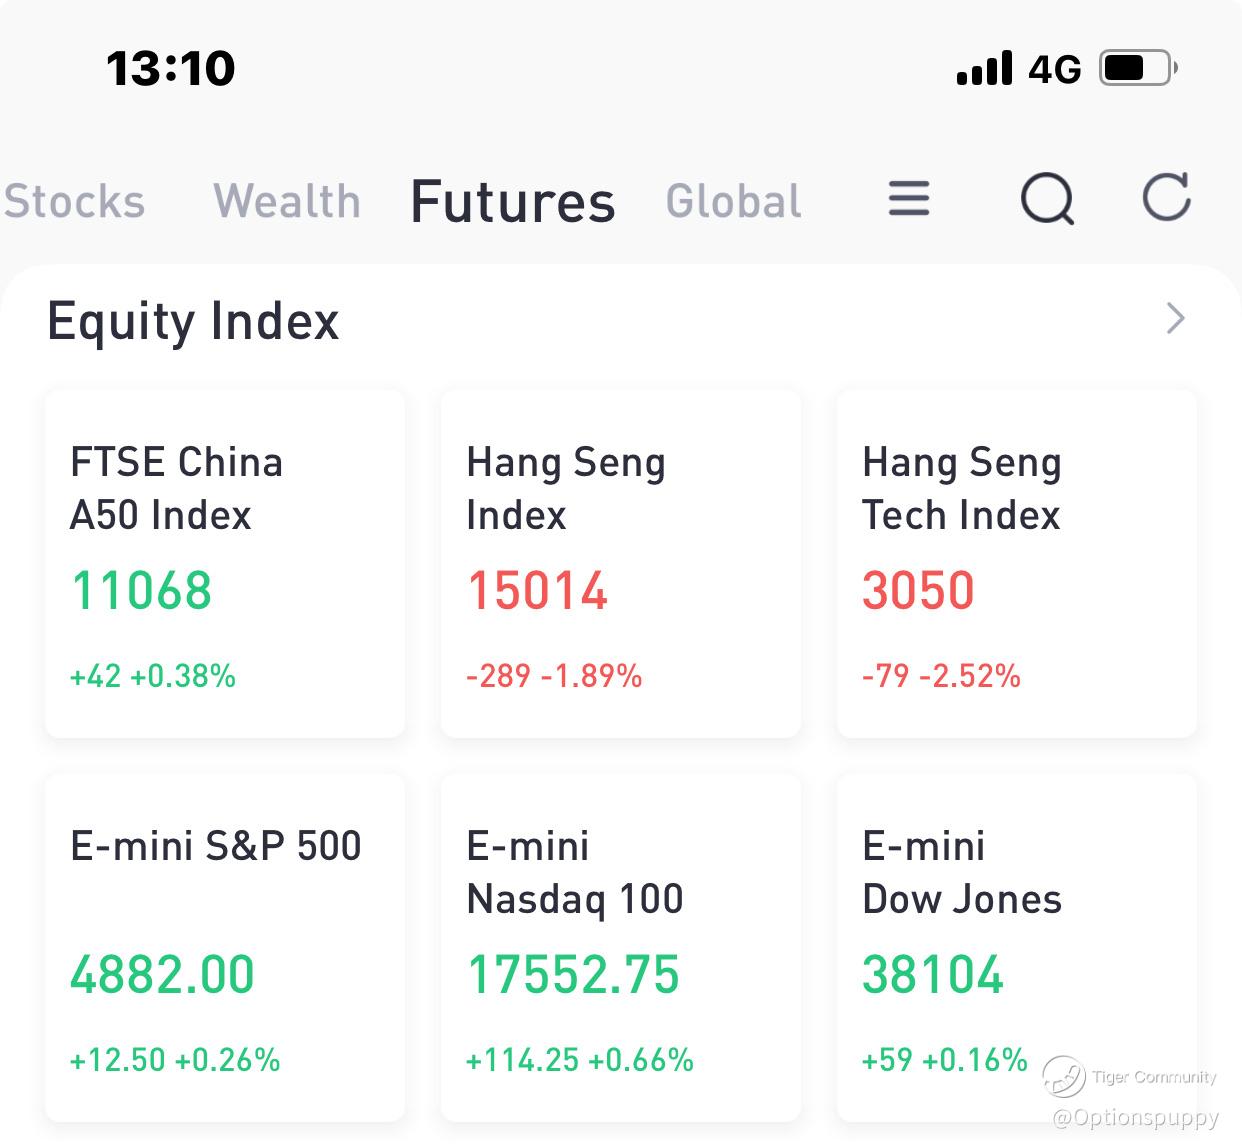1242x1145 pixels.
Task: Open Hang Seng Index futures card
Action: pos(621,564)
